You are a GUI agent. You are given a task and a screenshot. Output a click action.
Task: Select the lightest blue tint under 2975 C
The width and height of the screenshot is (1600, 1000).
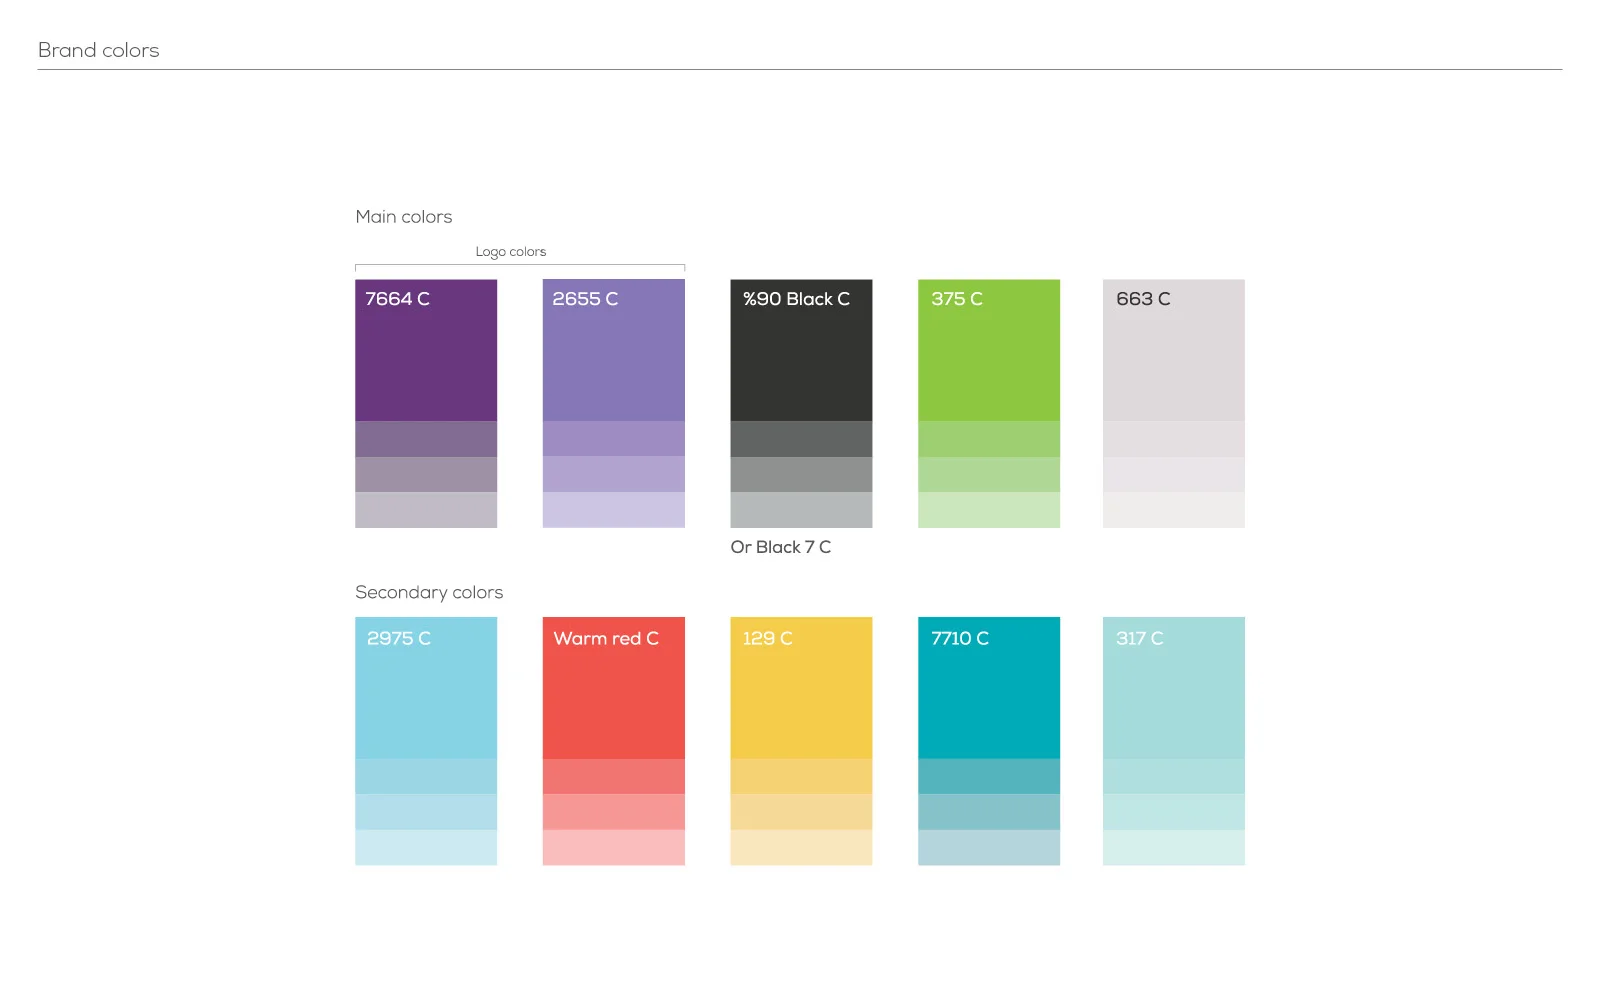(426, 847)
